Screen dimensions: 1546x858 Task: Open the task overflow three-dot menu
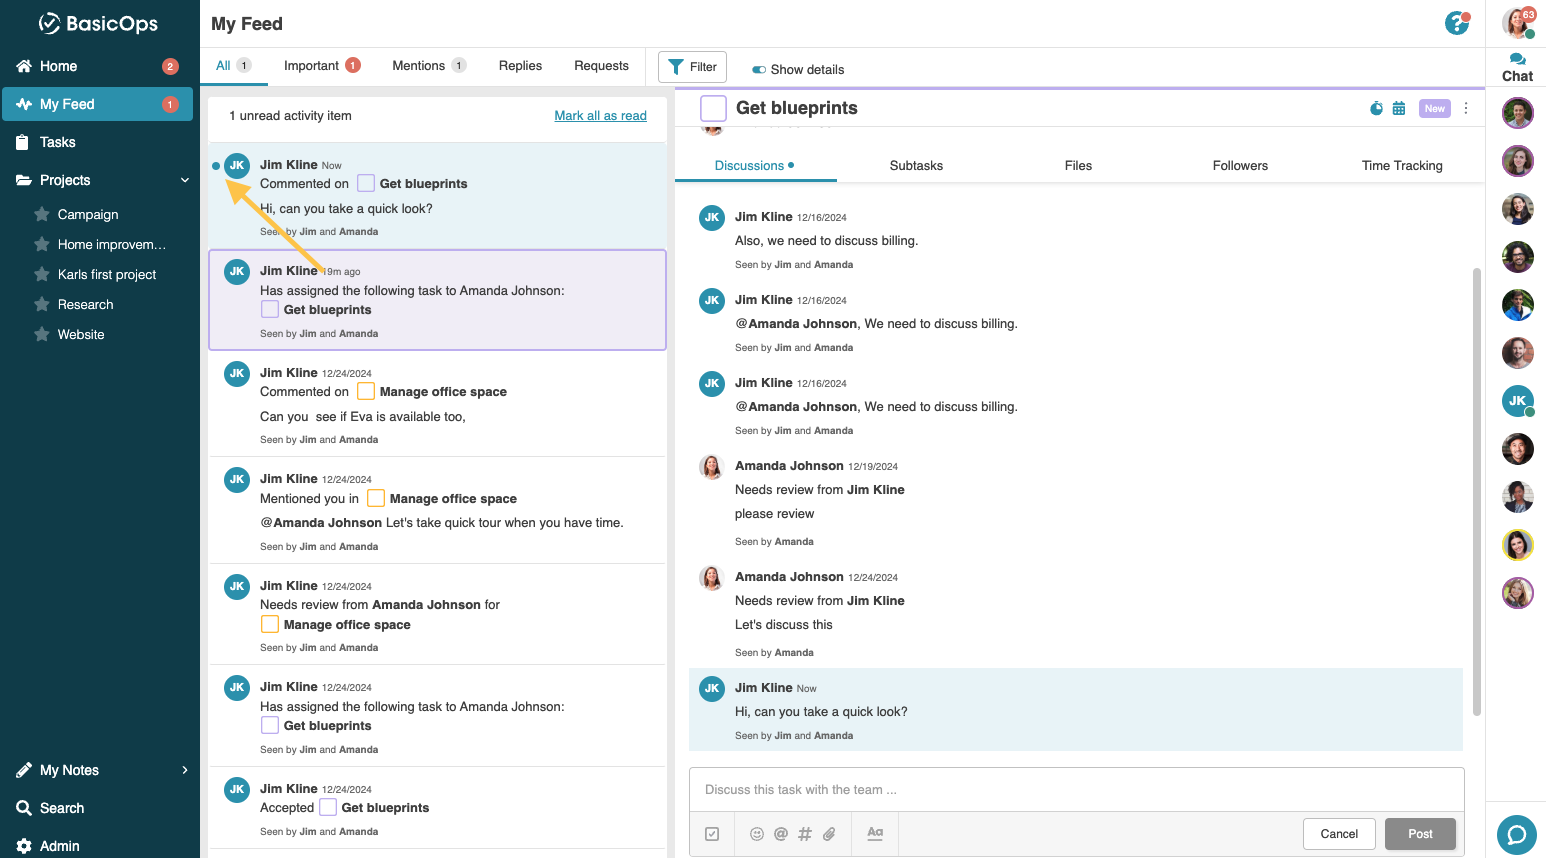tap(1466, 107)
